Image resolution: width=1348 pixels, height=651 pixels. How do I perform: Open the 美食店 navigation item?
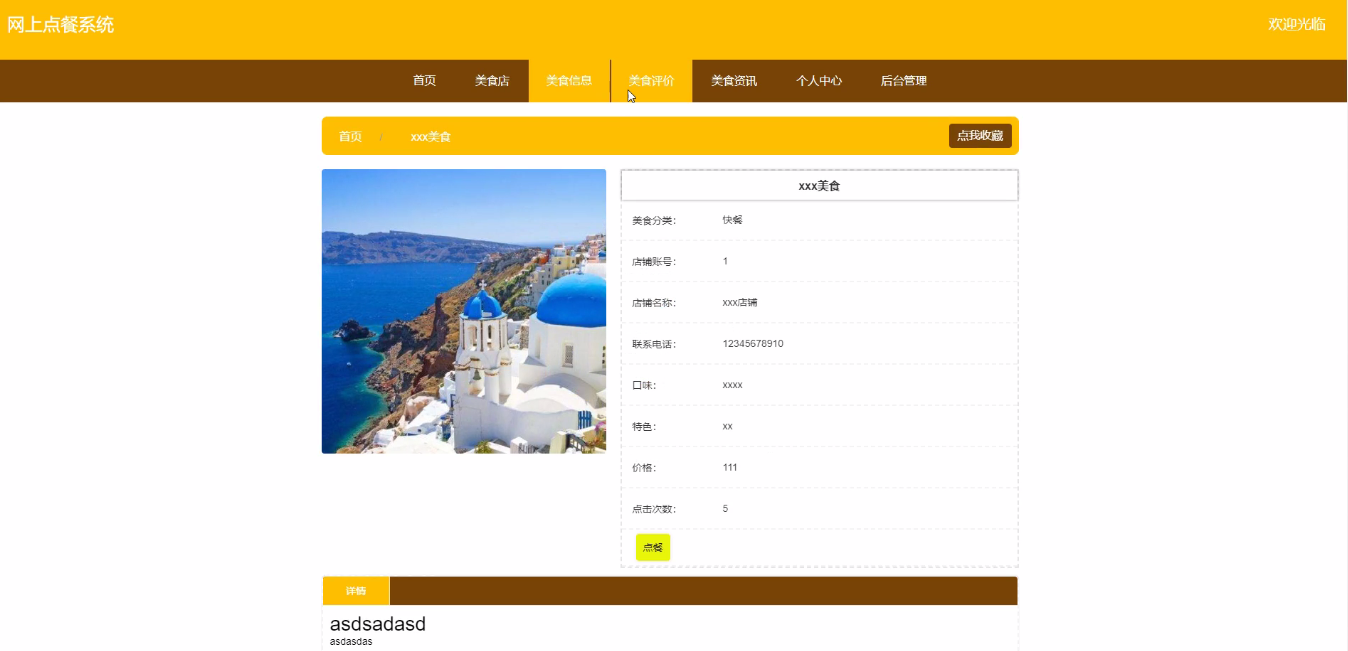492,80
